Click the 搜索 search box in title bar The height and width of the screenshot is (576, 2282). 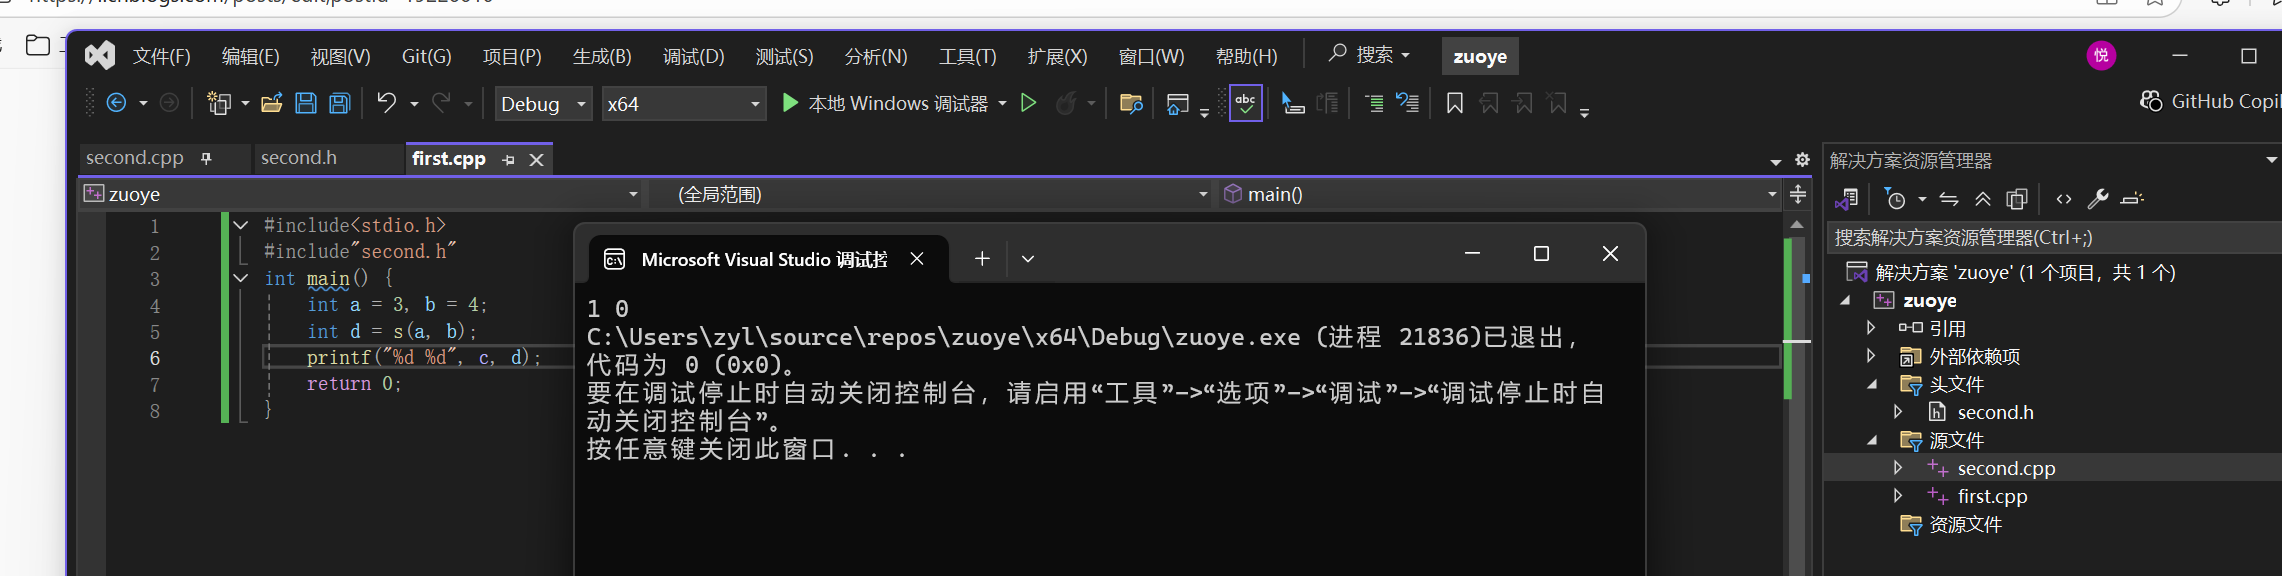click(x=1369, y=55)
